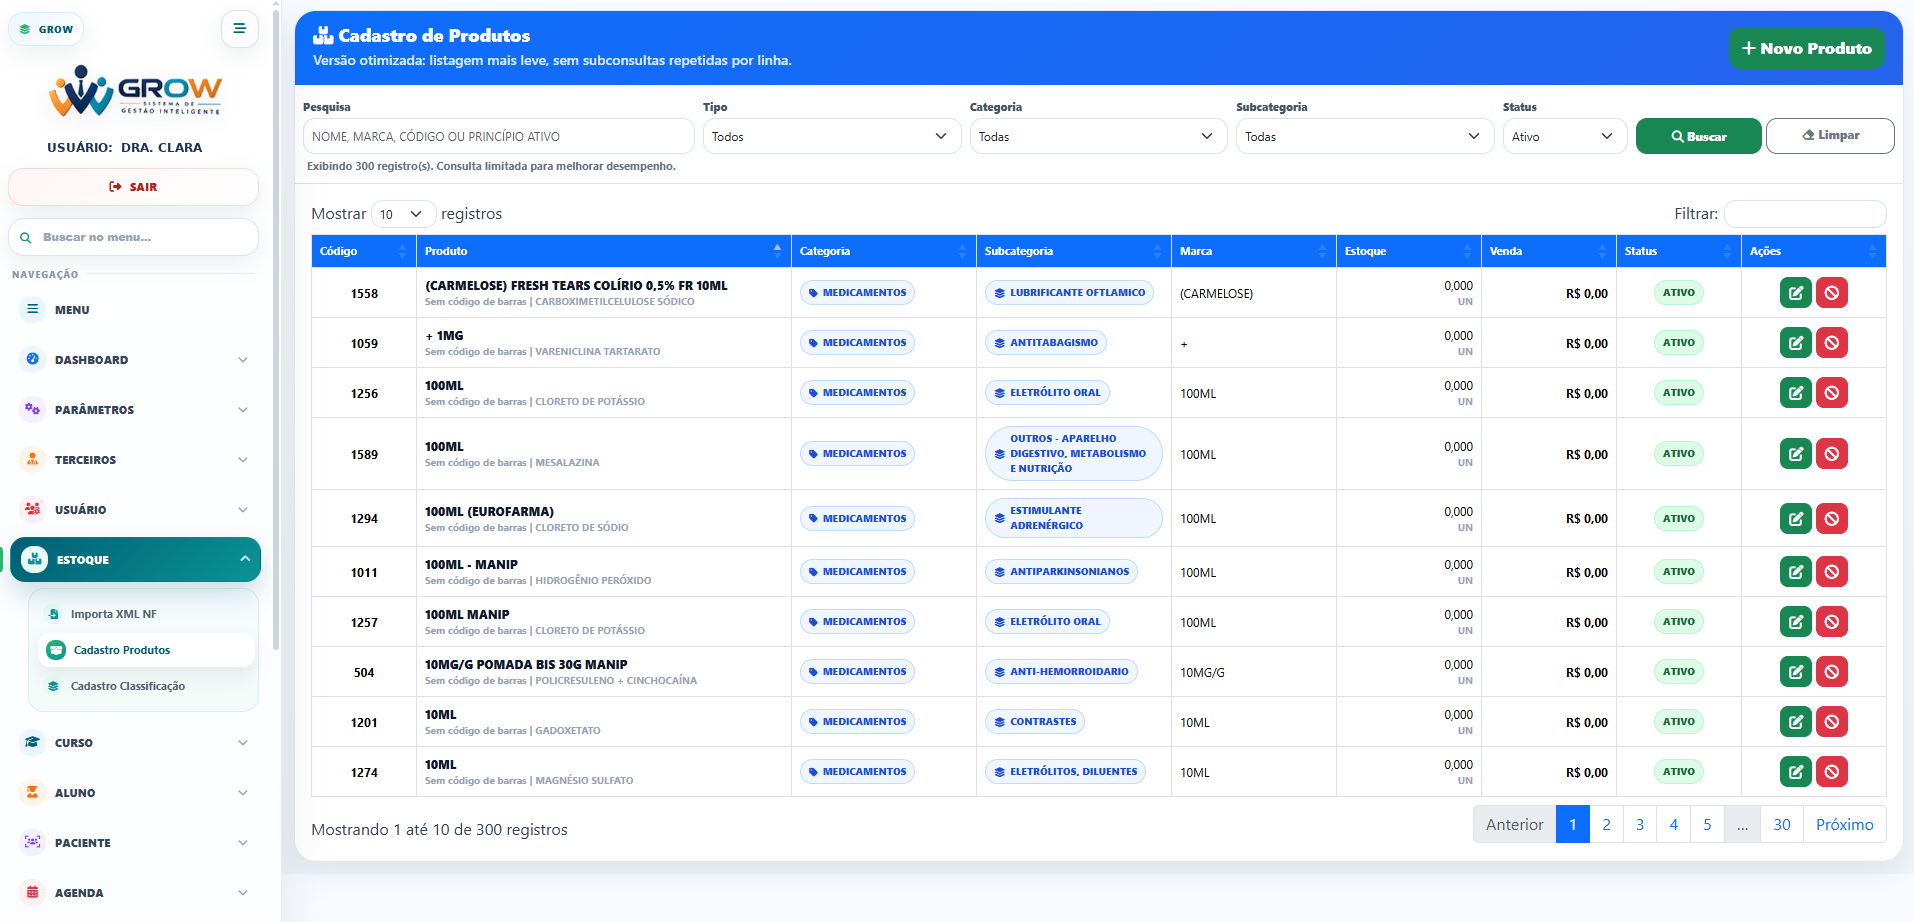Click red block icon for product 504
Image resolution: width=1914 pixels, height=922 pixels.
[1831, 672]
